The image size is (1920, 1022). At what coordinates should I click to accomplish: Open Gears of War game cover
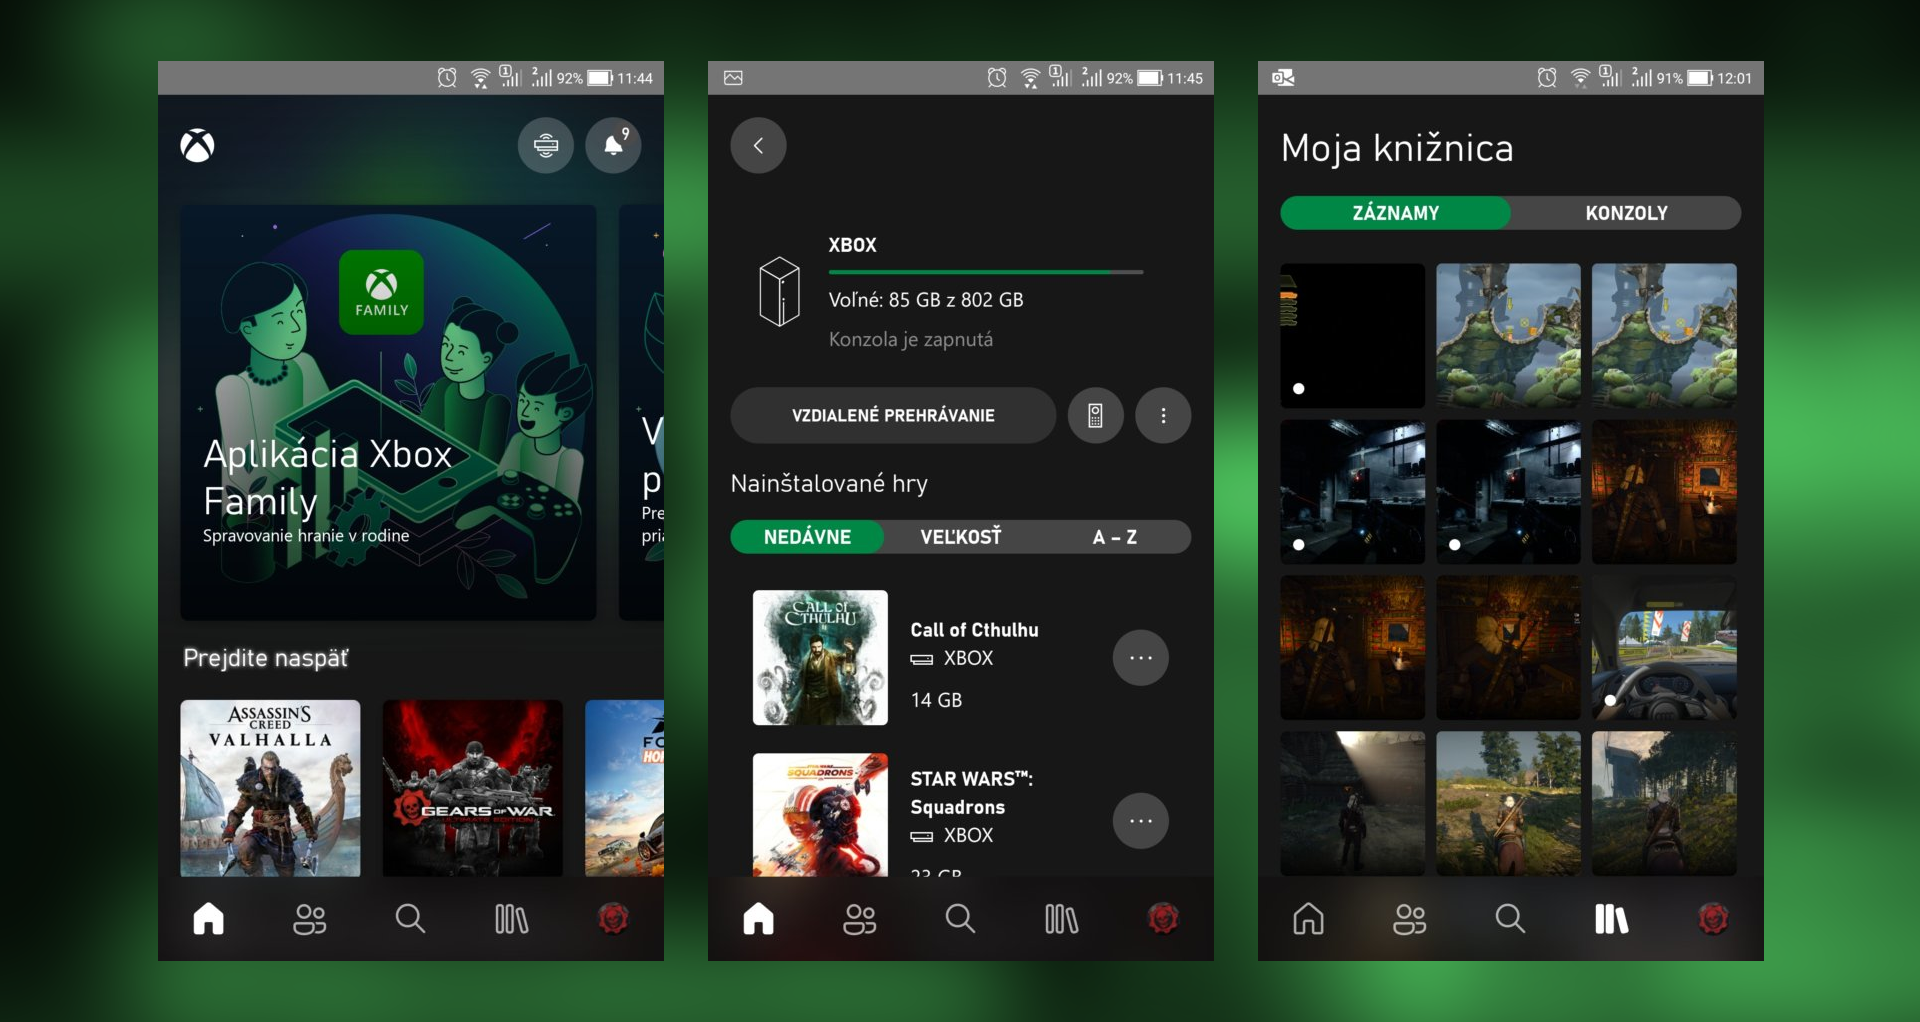pos(472,788)
